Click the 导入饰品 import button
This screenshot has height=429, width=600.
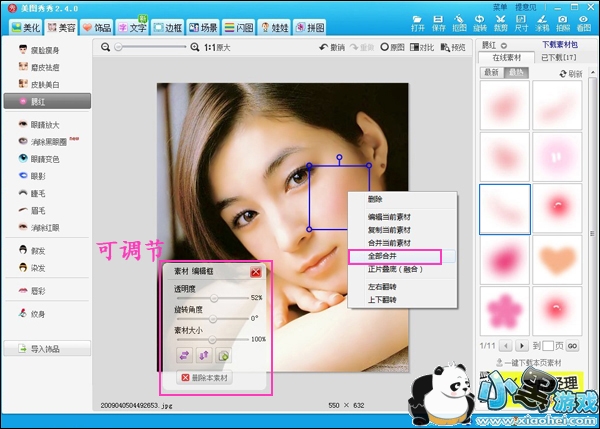pos(47,348)
